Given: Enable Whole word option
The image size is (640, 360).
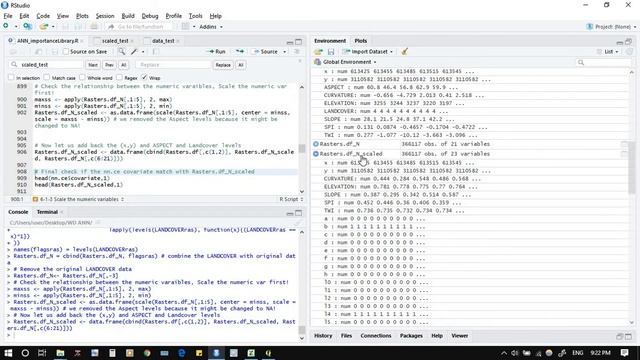Looking at the screenshot, I should pyautogui.click(x=82, y=77).
